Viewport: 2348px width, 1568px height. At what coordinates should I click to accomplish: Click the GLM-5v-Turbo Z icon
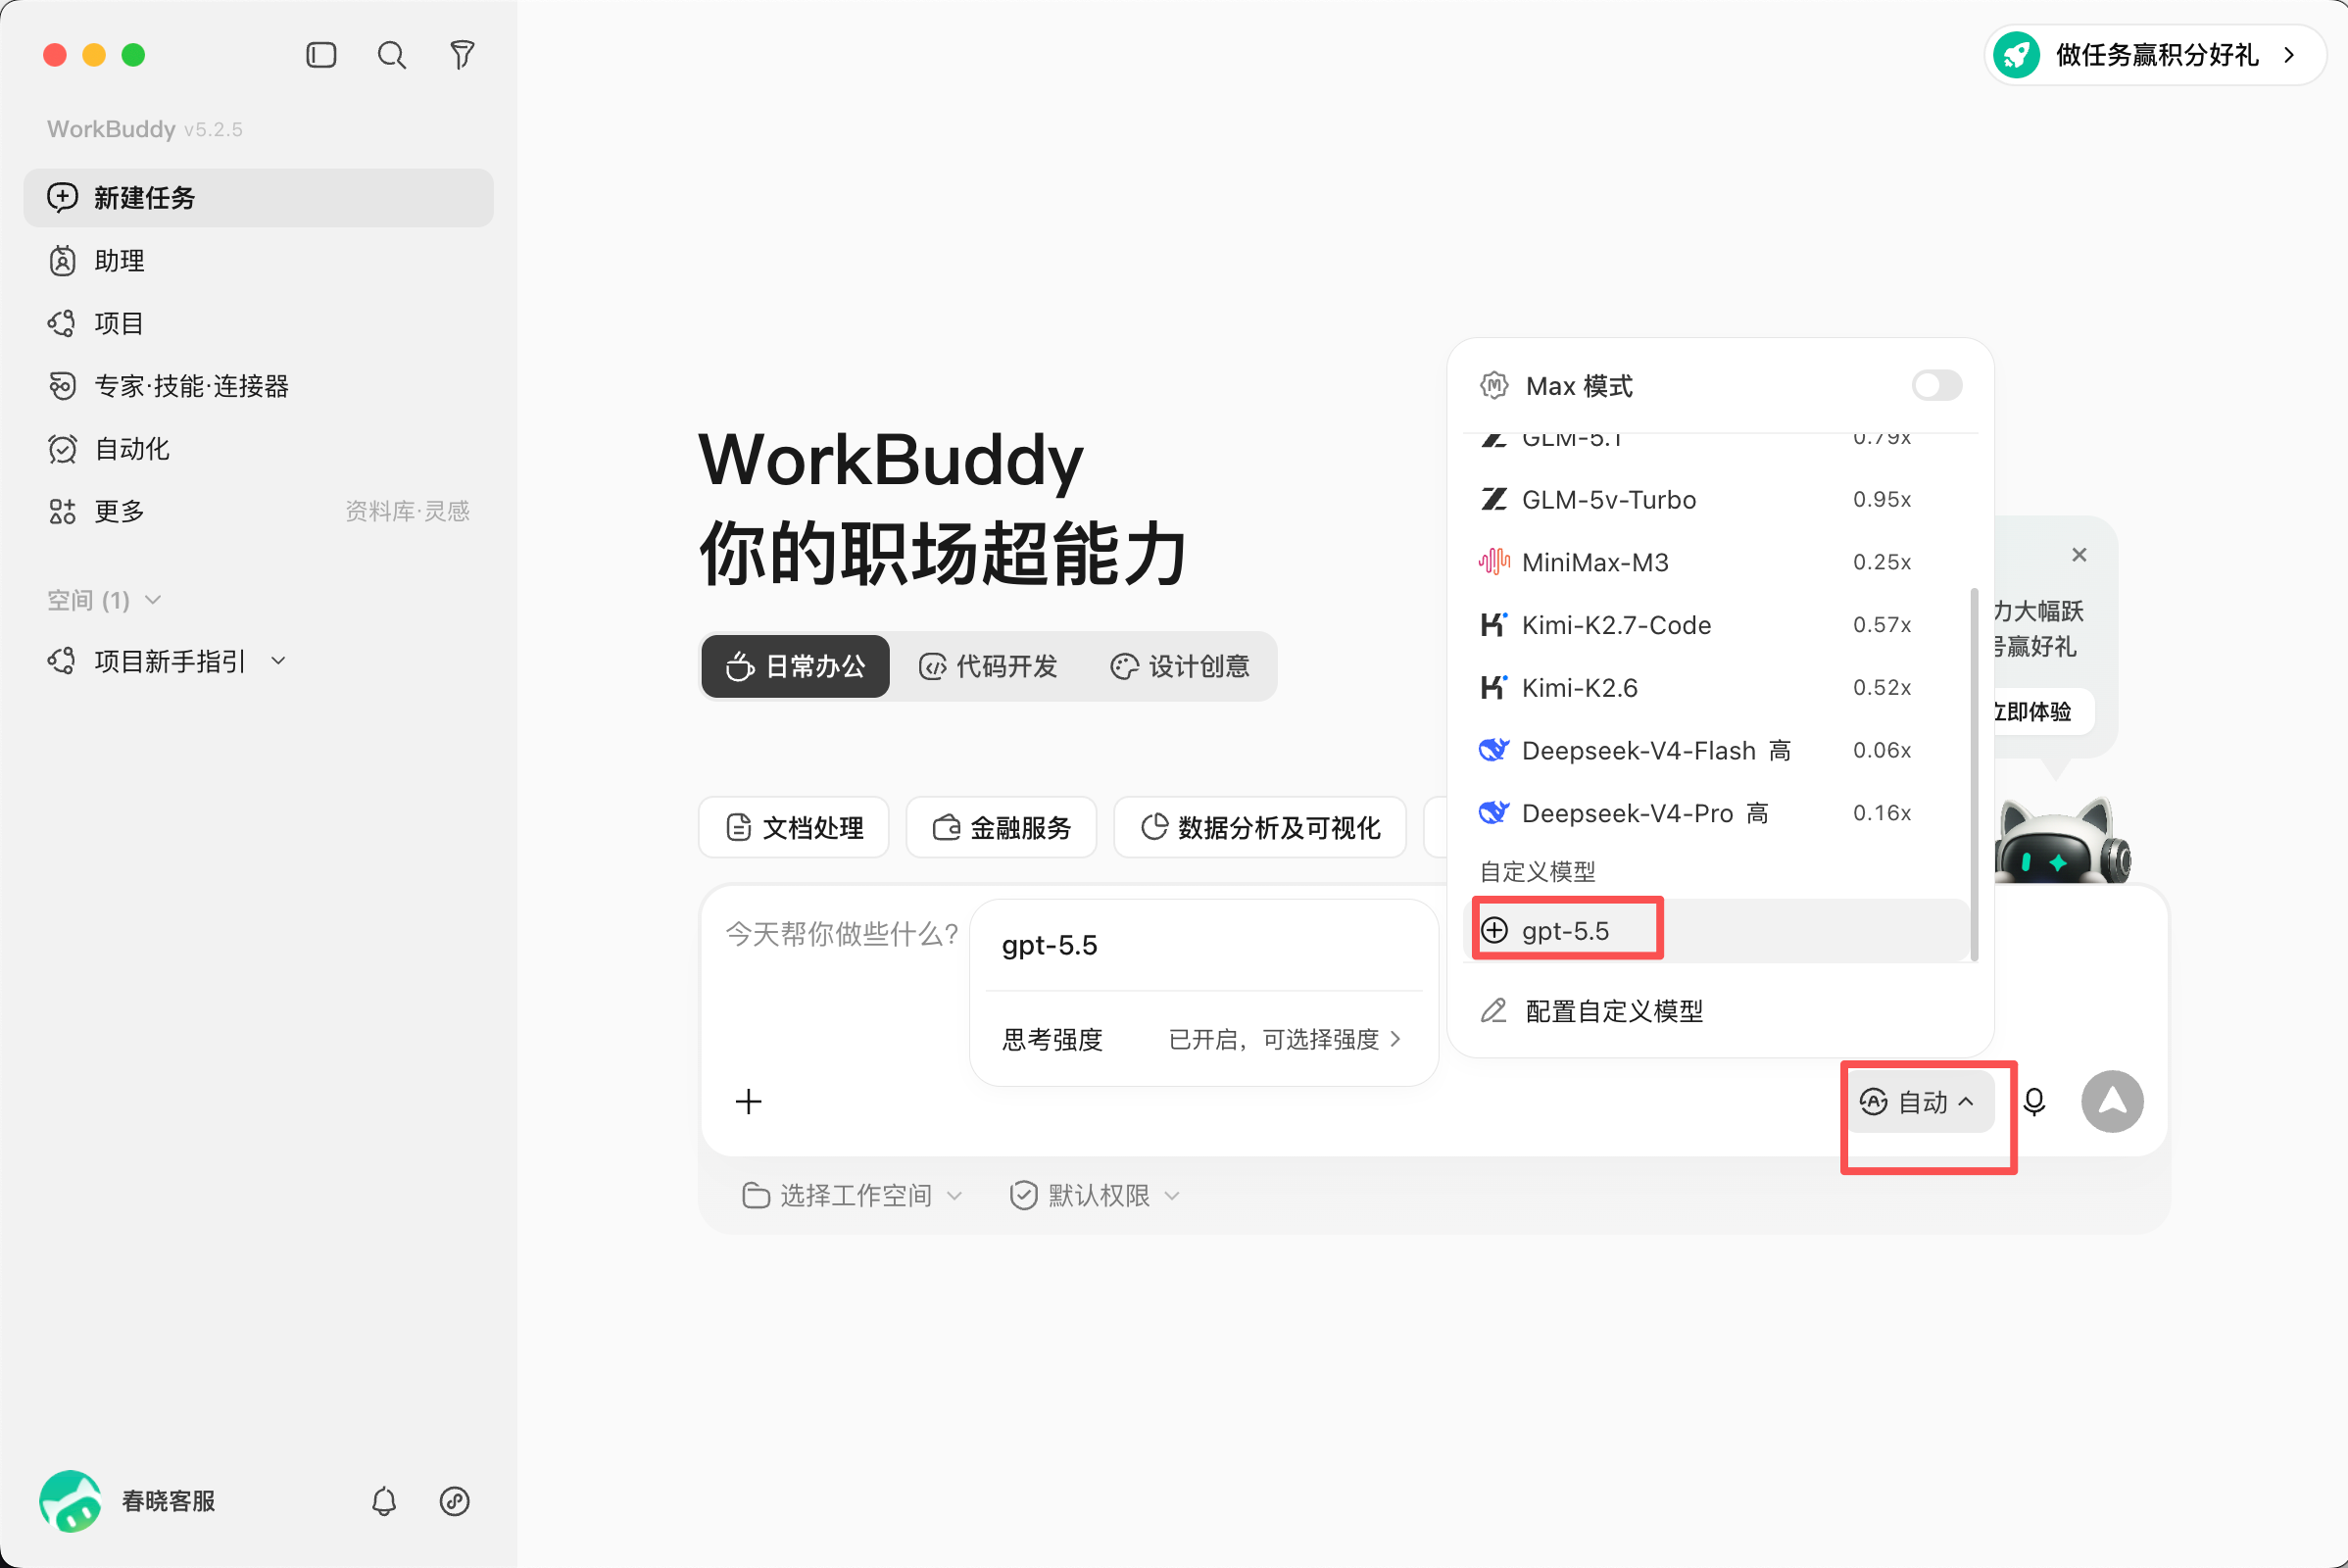pos(1494,499)
